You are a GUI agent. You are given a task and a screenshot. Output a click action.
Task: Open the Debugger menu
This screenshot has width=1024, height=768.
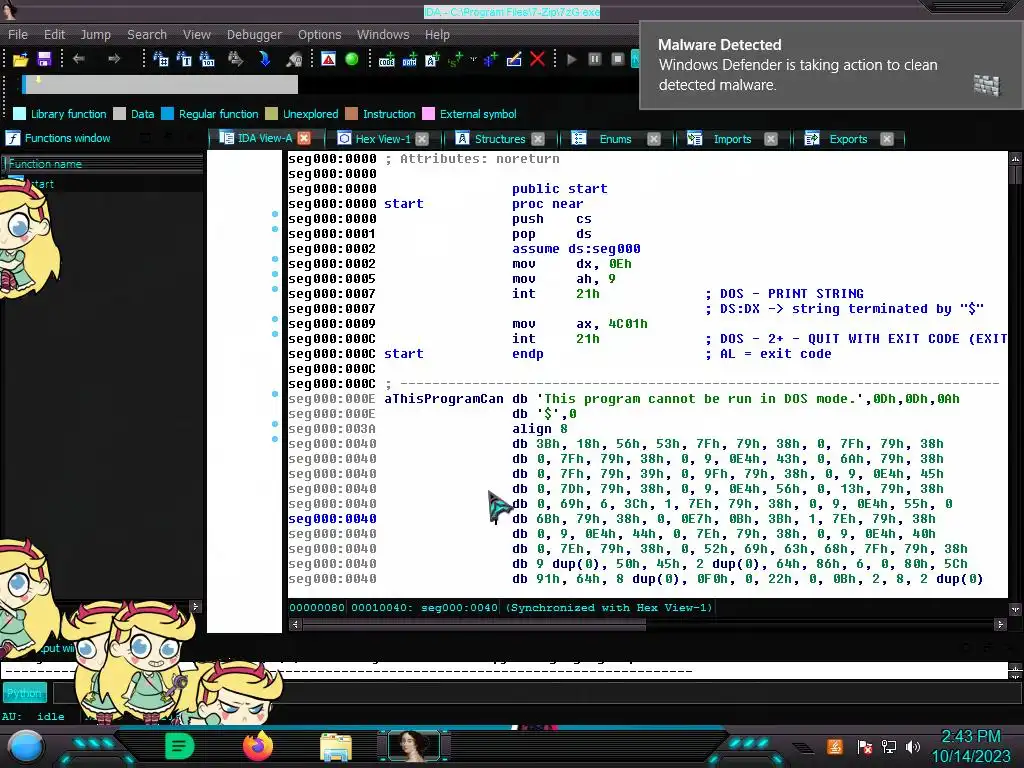click(x=254, y=35)
